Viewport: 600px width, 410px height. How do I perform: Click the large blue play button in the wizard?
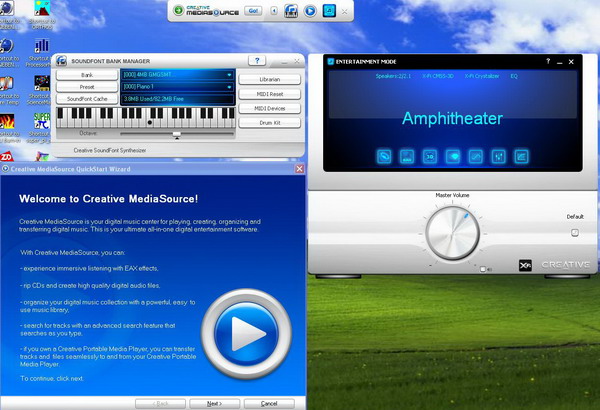tap(246, 334)
